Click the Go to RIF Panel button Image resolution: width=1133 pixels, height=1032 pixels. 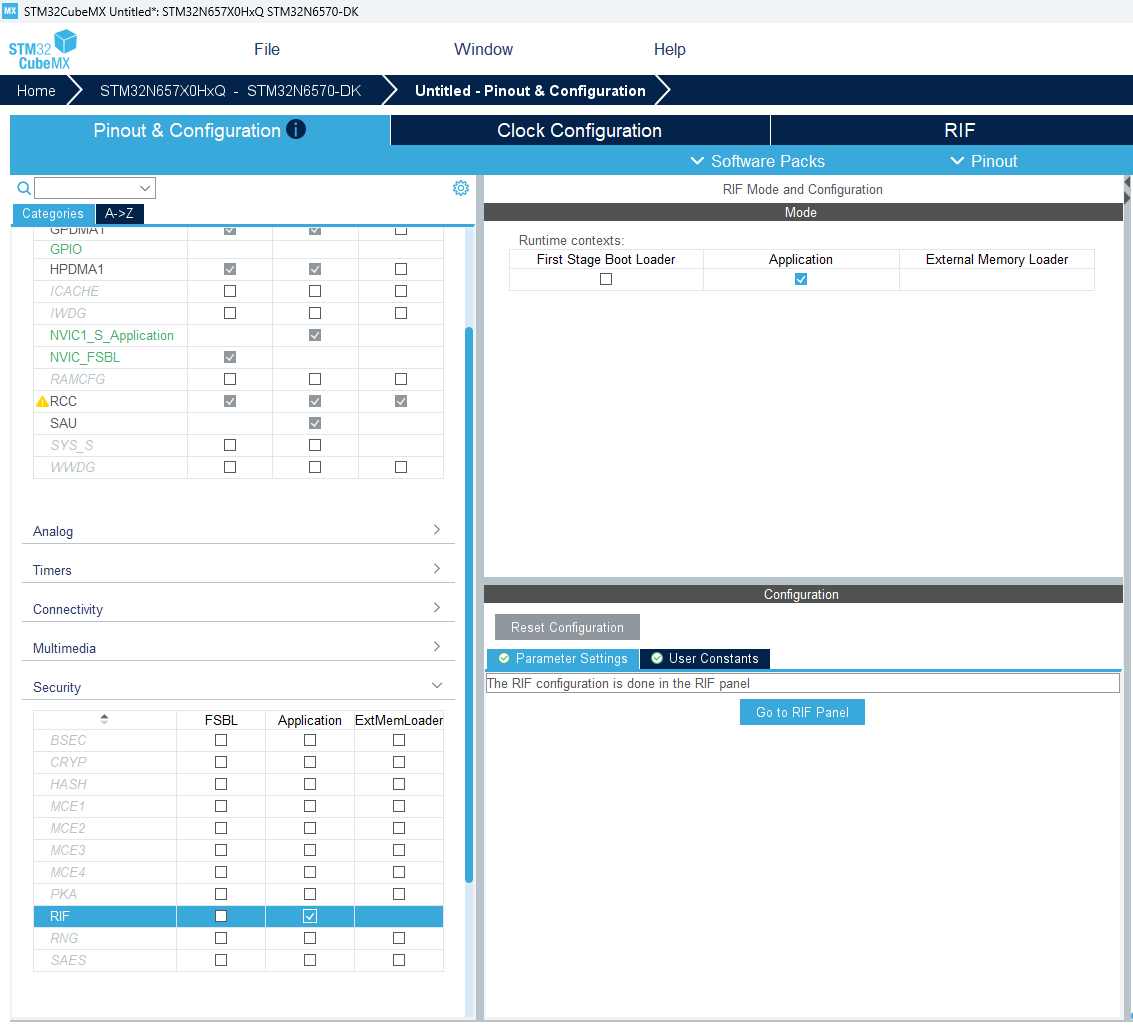coord(802,713)
